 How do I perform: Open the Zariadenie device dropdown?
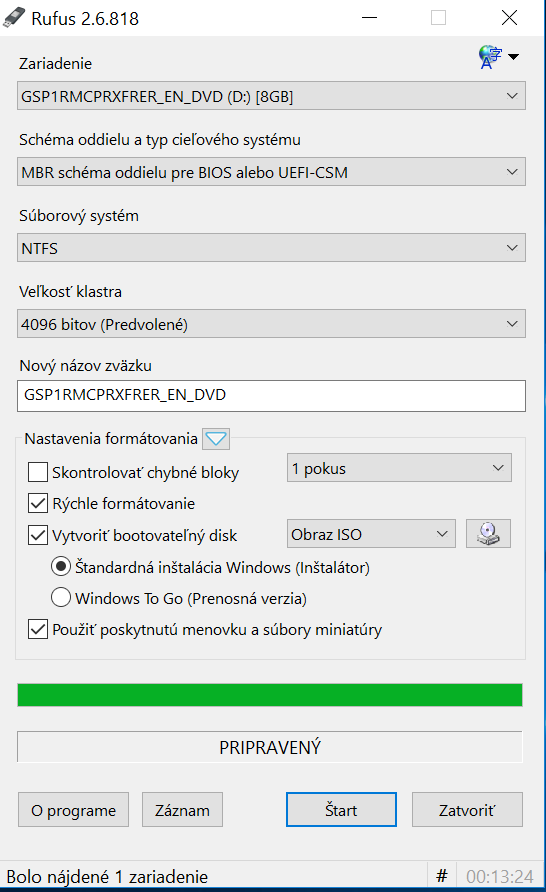(271, 96)
